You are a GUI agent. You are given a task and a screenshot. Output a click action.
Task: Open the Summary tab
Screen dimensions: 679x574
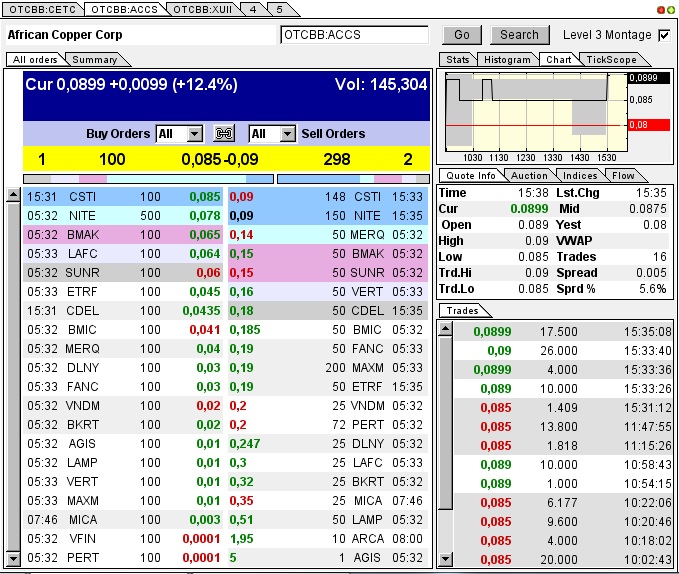(x=94, y=60)
